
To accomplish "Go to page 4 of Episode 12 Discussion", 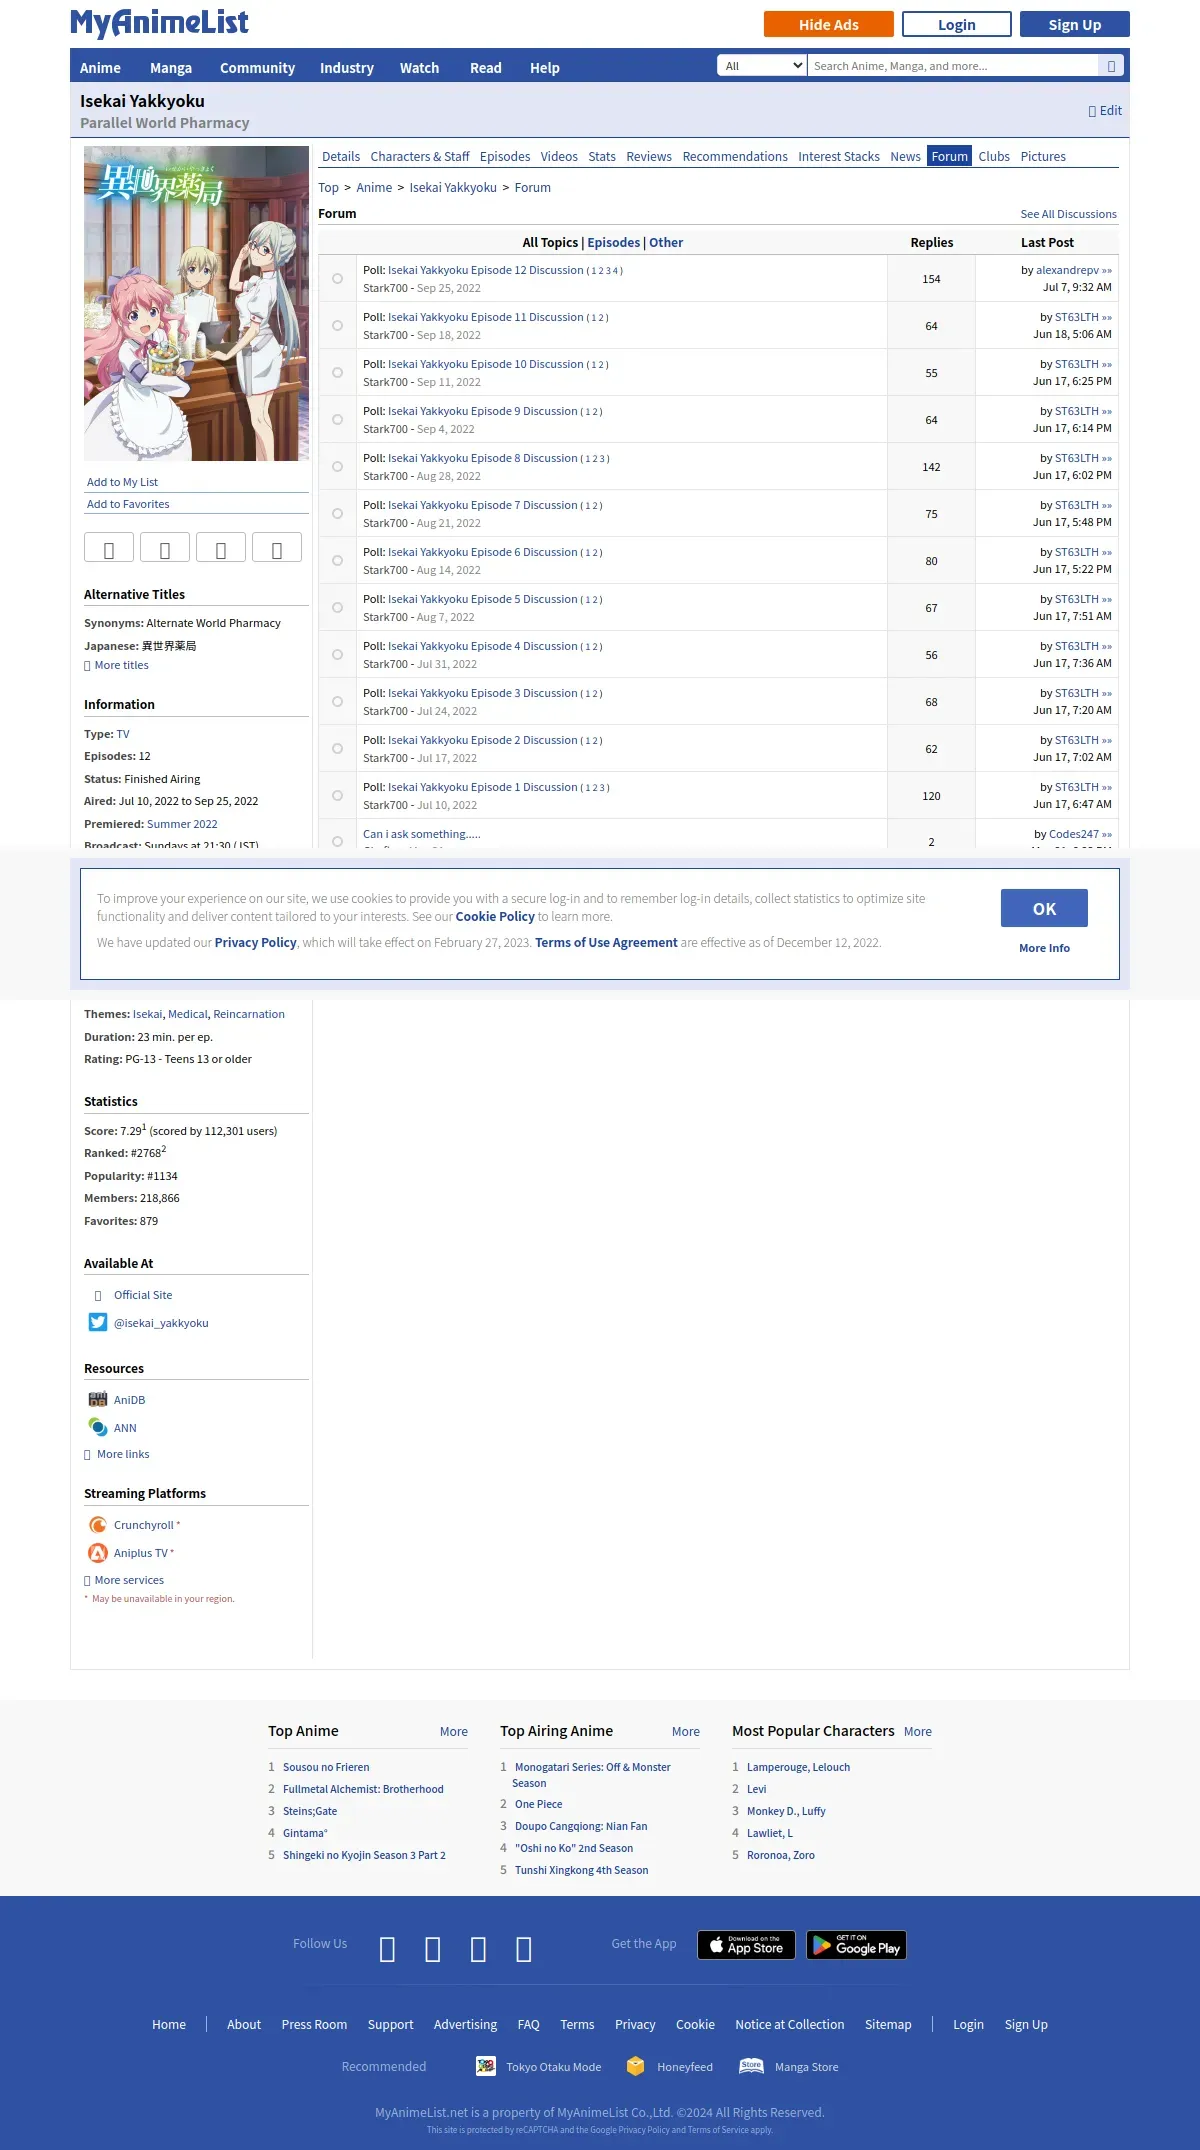I will tap(616, 271).
